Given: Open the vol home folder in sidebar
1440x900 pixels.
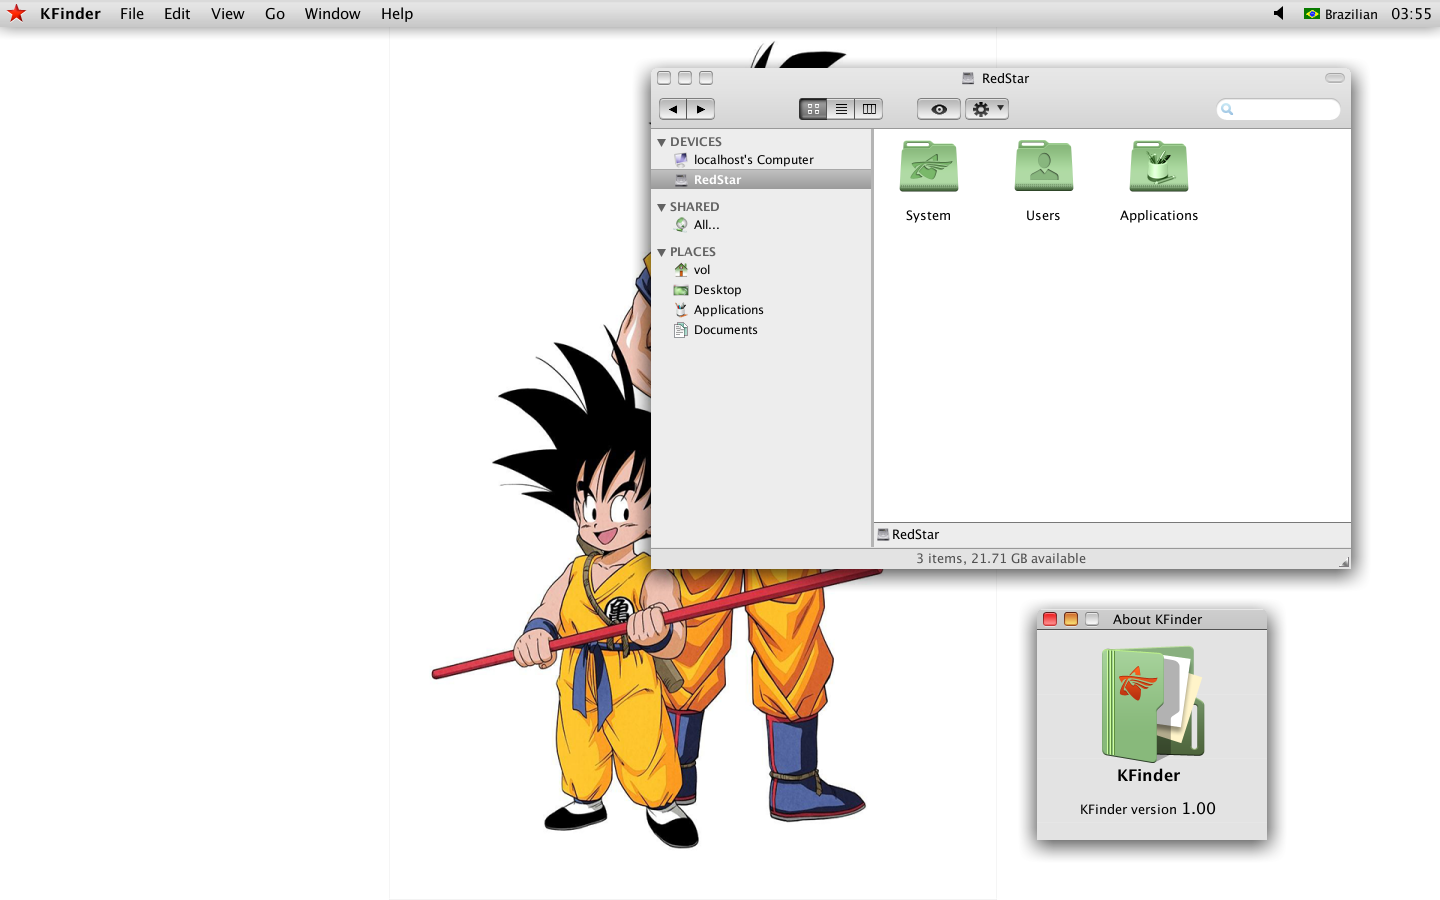Looking at the screenshot, I should pos(761,270).
